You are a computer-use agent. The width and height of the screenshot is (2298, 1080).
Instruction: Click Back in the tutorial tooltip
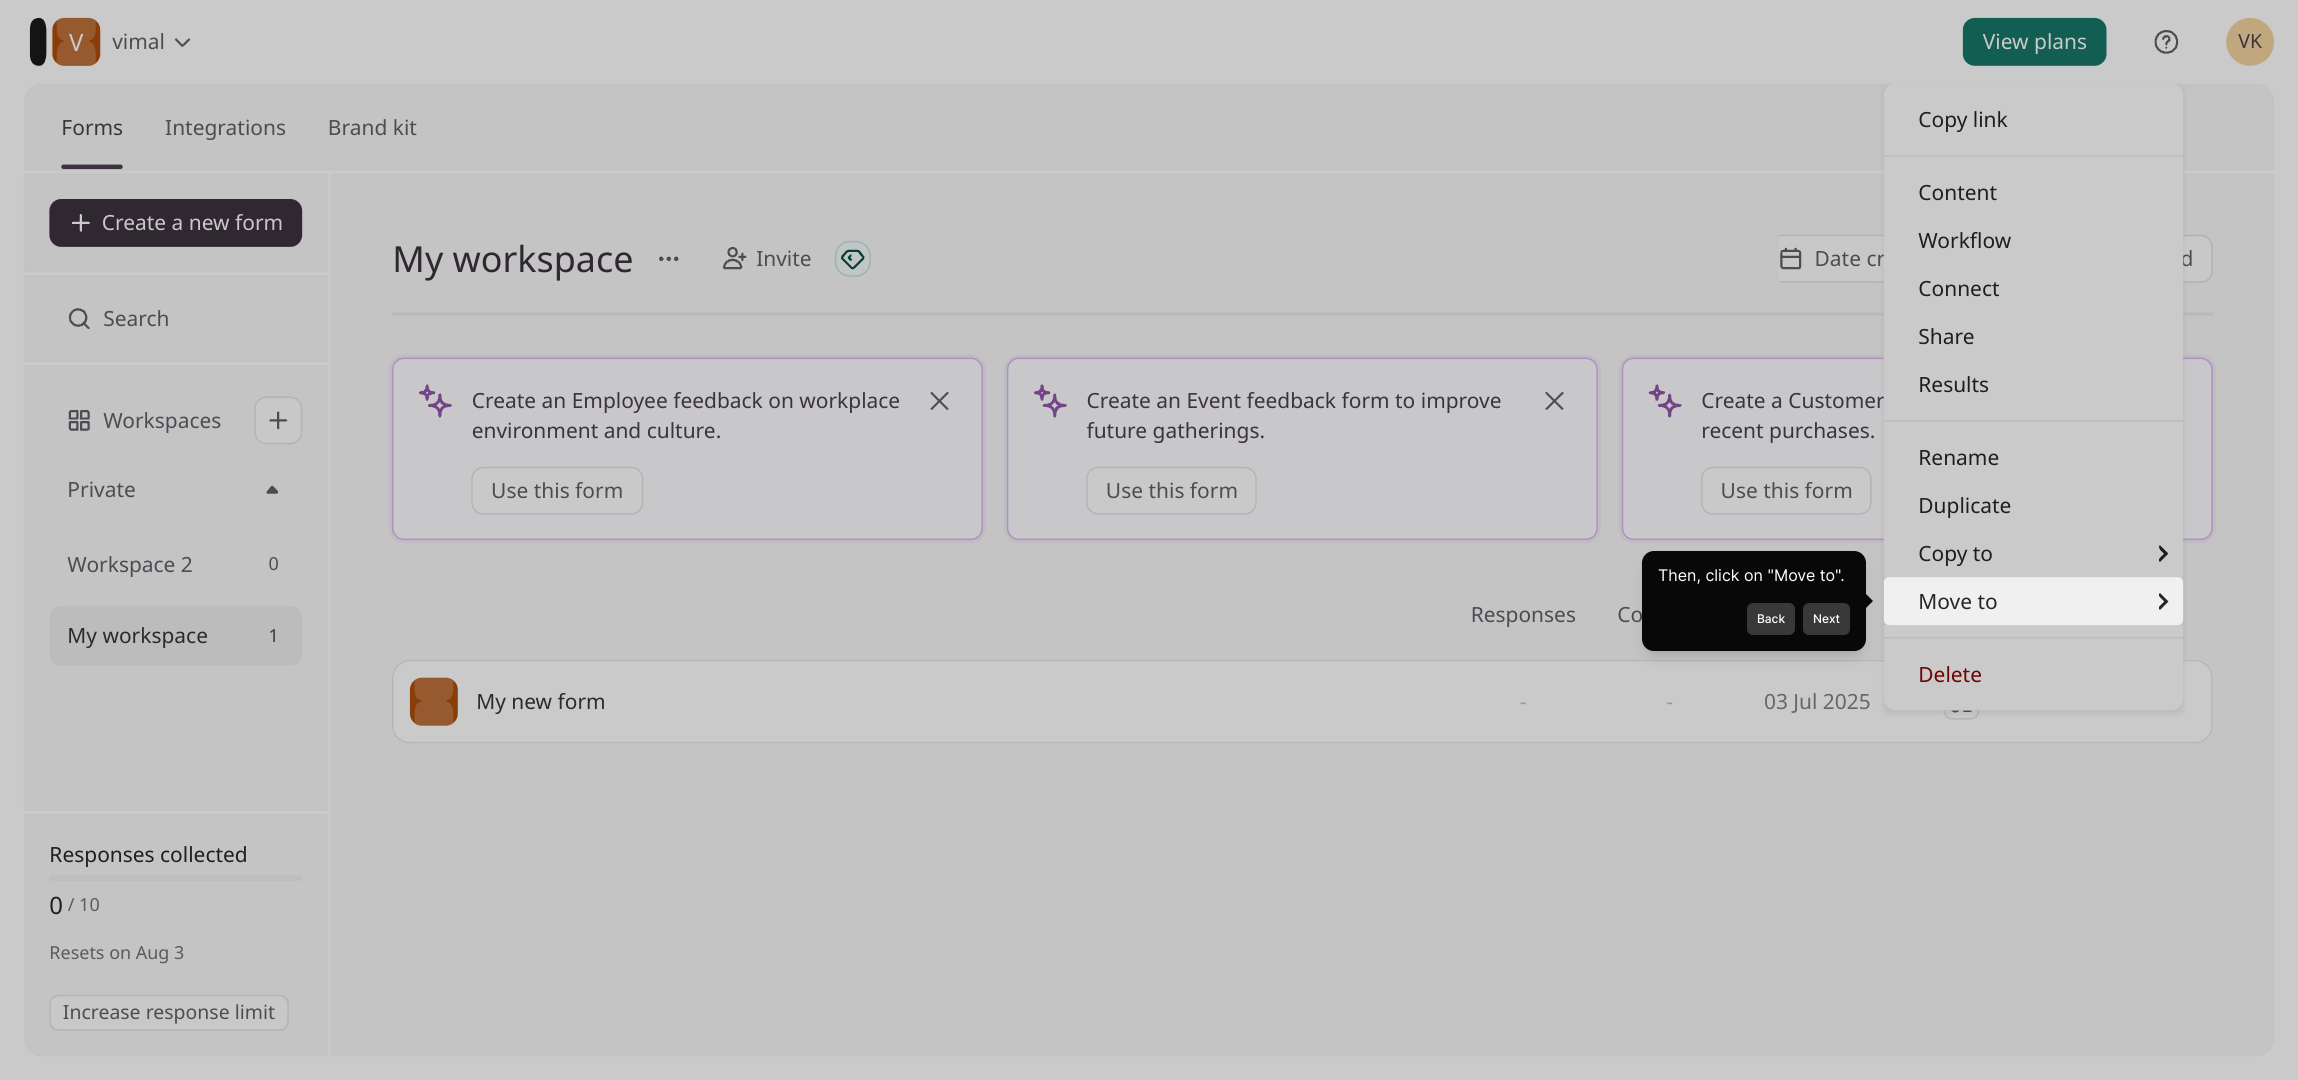(1770, 619)
